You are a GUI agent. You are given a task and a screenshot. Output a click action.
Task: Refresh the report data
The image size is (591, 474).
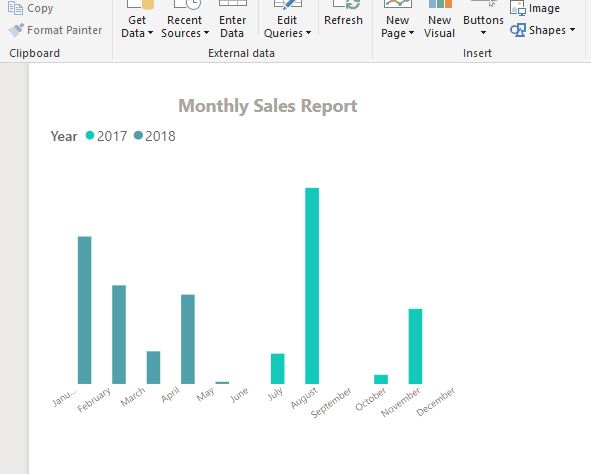[343, 14]
